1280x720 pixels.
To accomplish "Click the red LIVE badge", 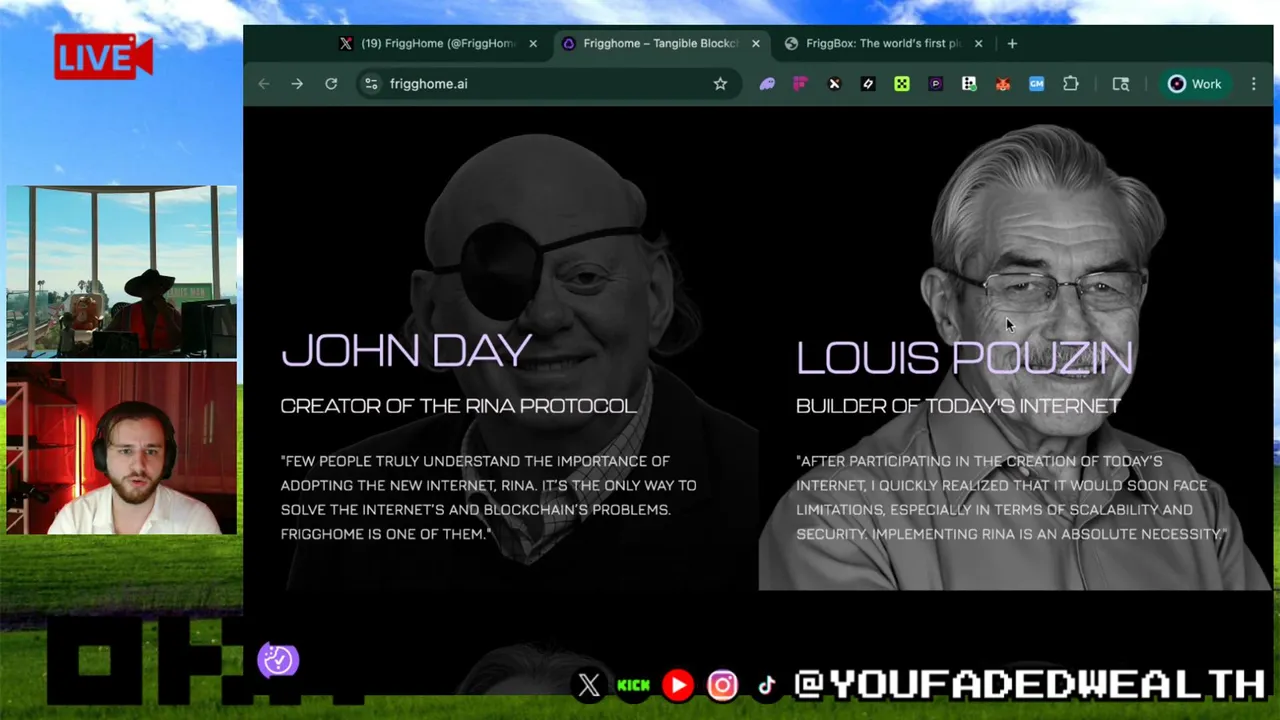I will pyautogui.click(x=103, y=57).
